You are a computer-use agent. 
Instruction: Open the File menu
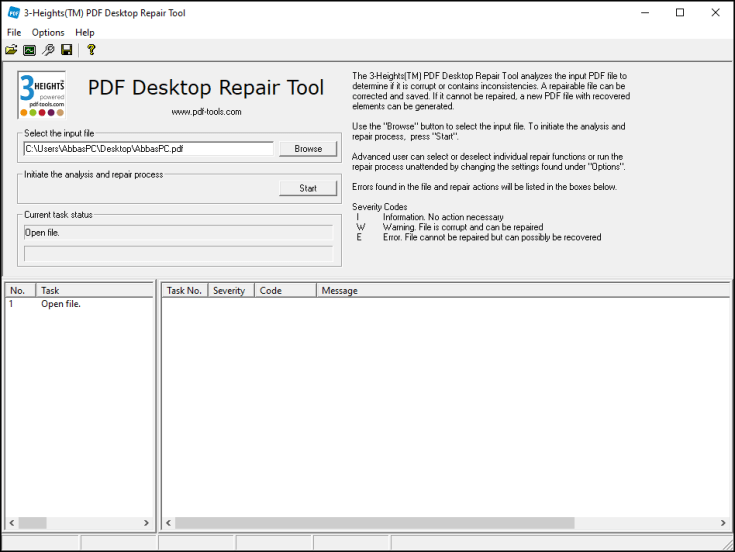coord(14,33)
